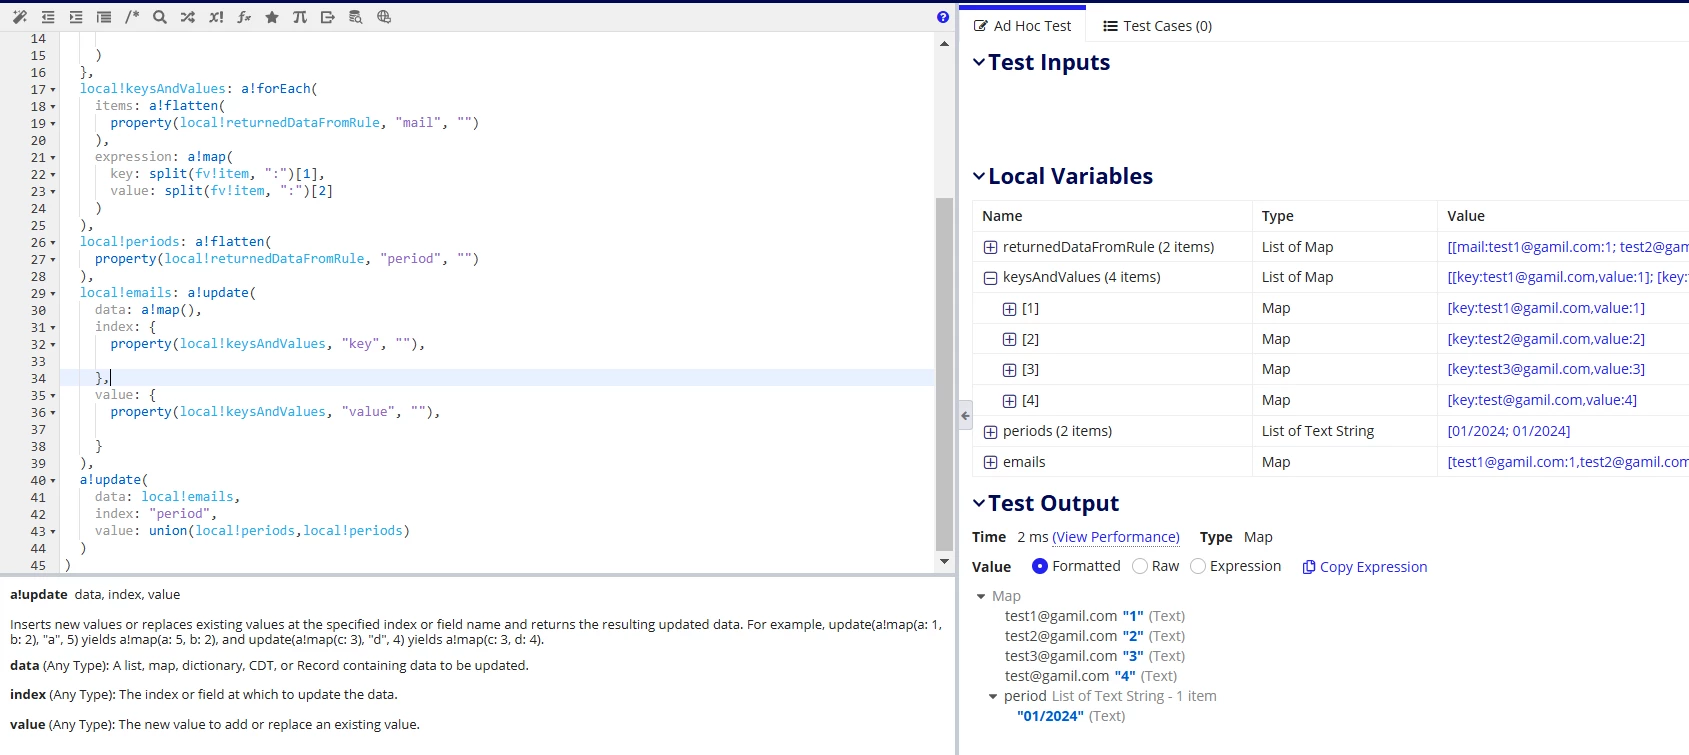Click the indent code icon
Image resolution: width=1689 pixels, height=755 pixels.
[x=76, y=17]
